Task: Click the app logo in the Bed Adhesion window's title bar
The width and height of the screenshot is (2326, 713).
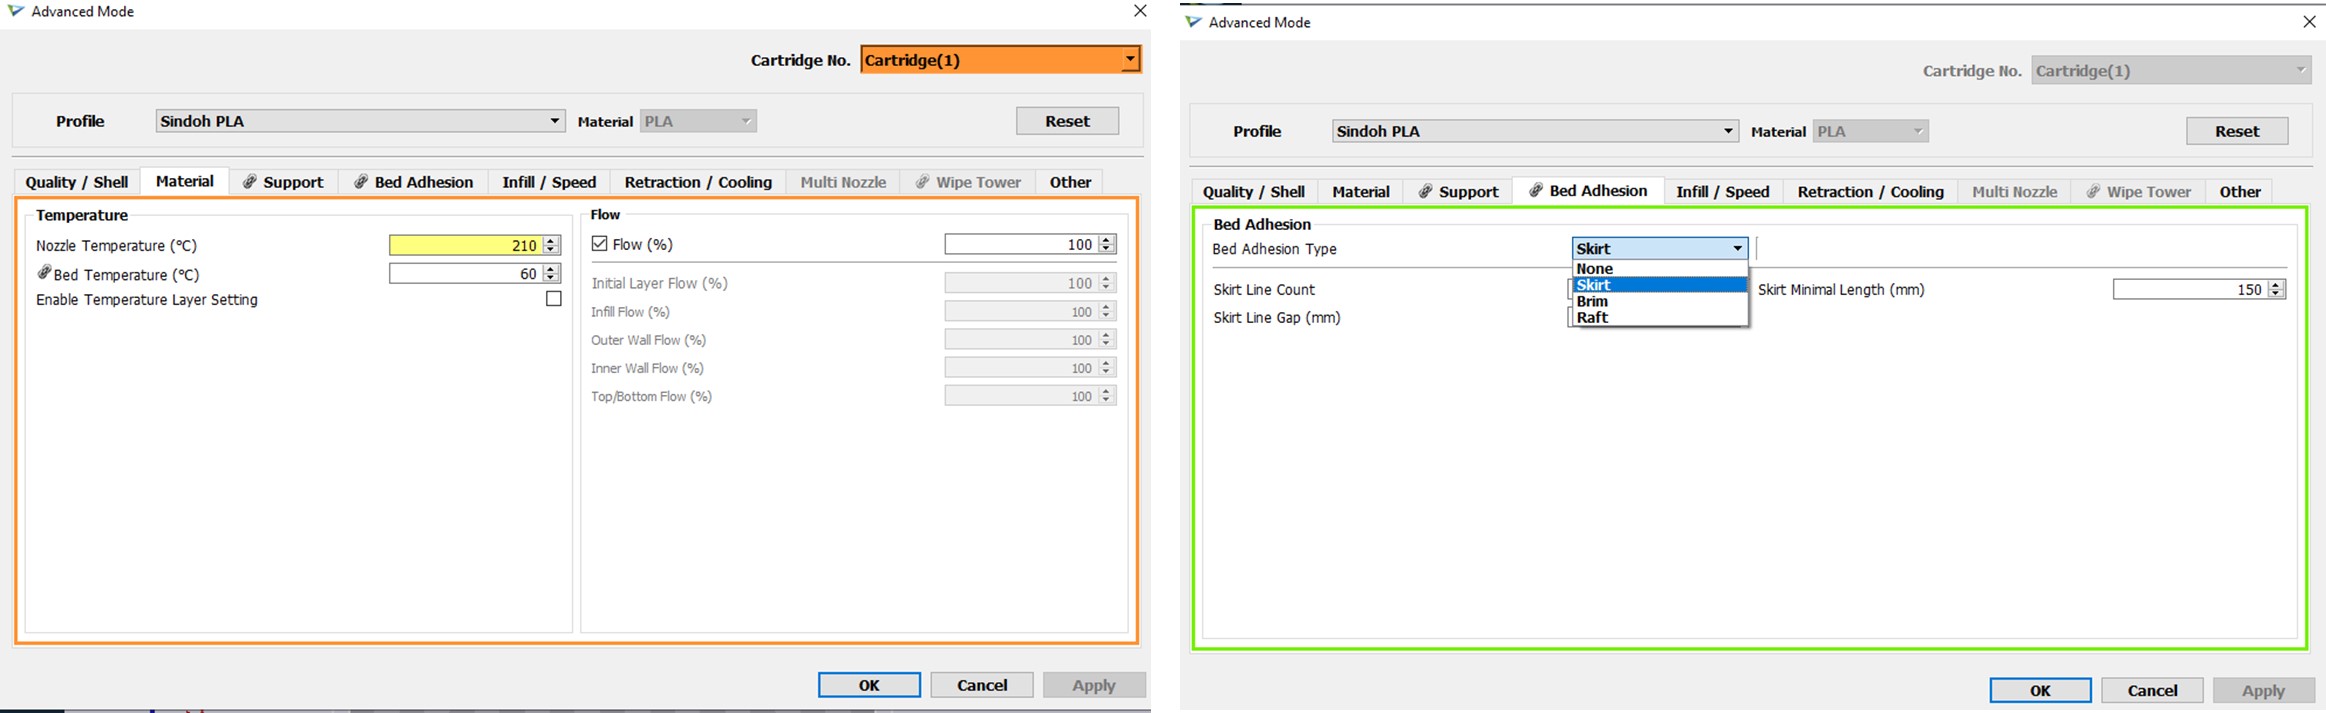Action: (1193, 22)
